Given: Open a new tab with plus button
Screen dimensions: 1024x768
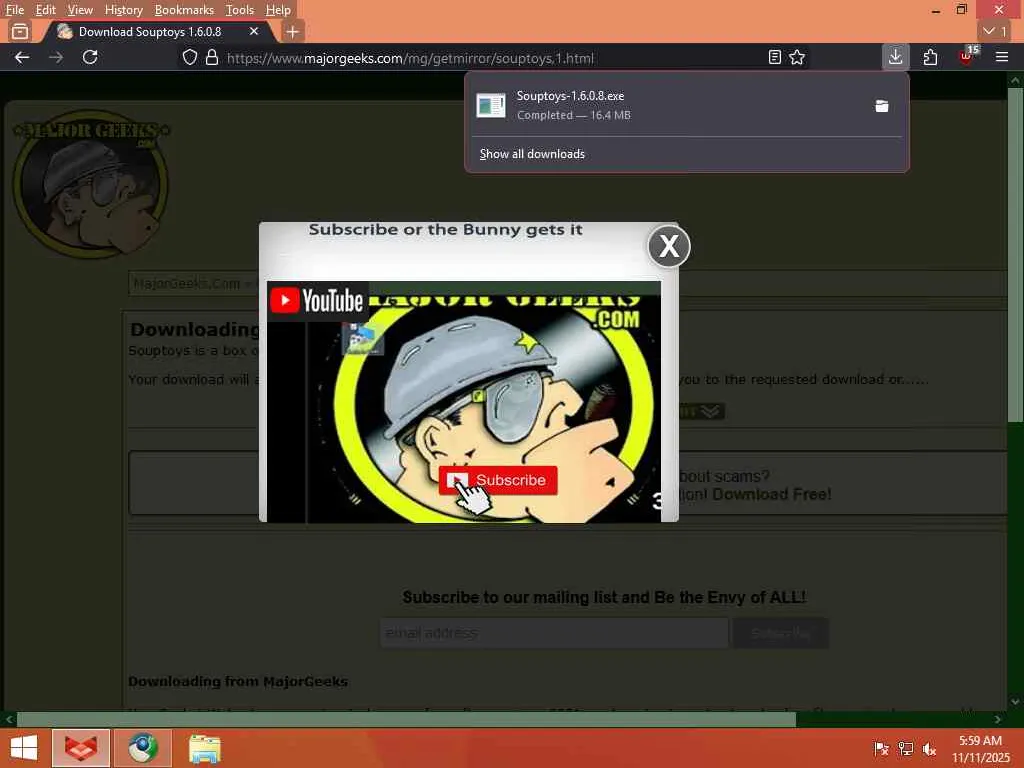Looking at the screenshot, I should point(293,31).
